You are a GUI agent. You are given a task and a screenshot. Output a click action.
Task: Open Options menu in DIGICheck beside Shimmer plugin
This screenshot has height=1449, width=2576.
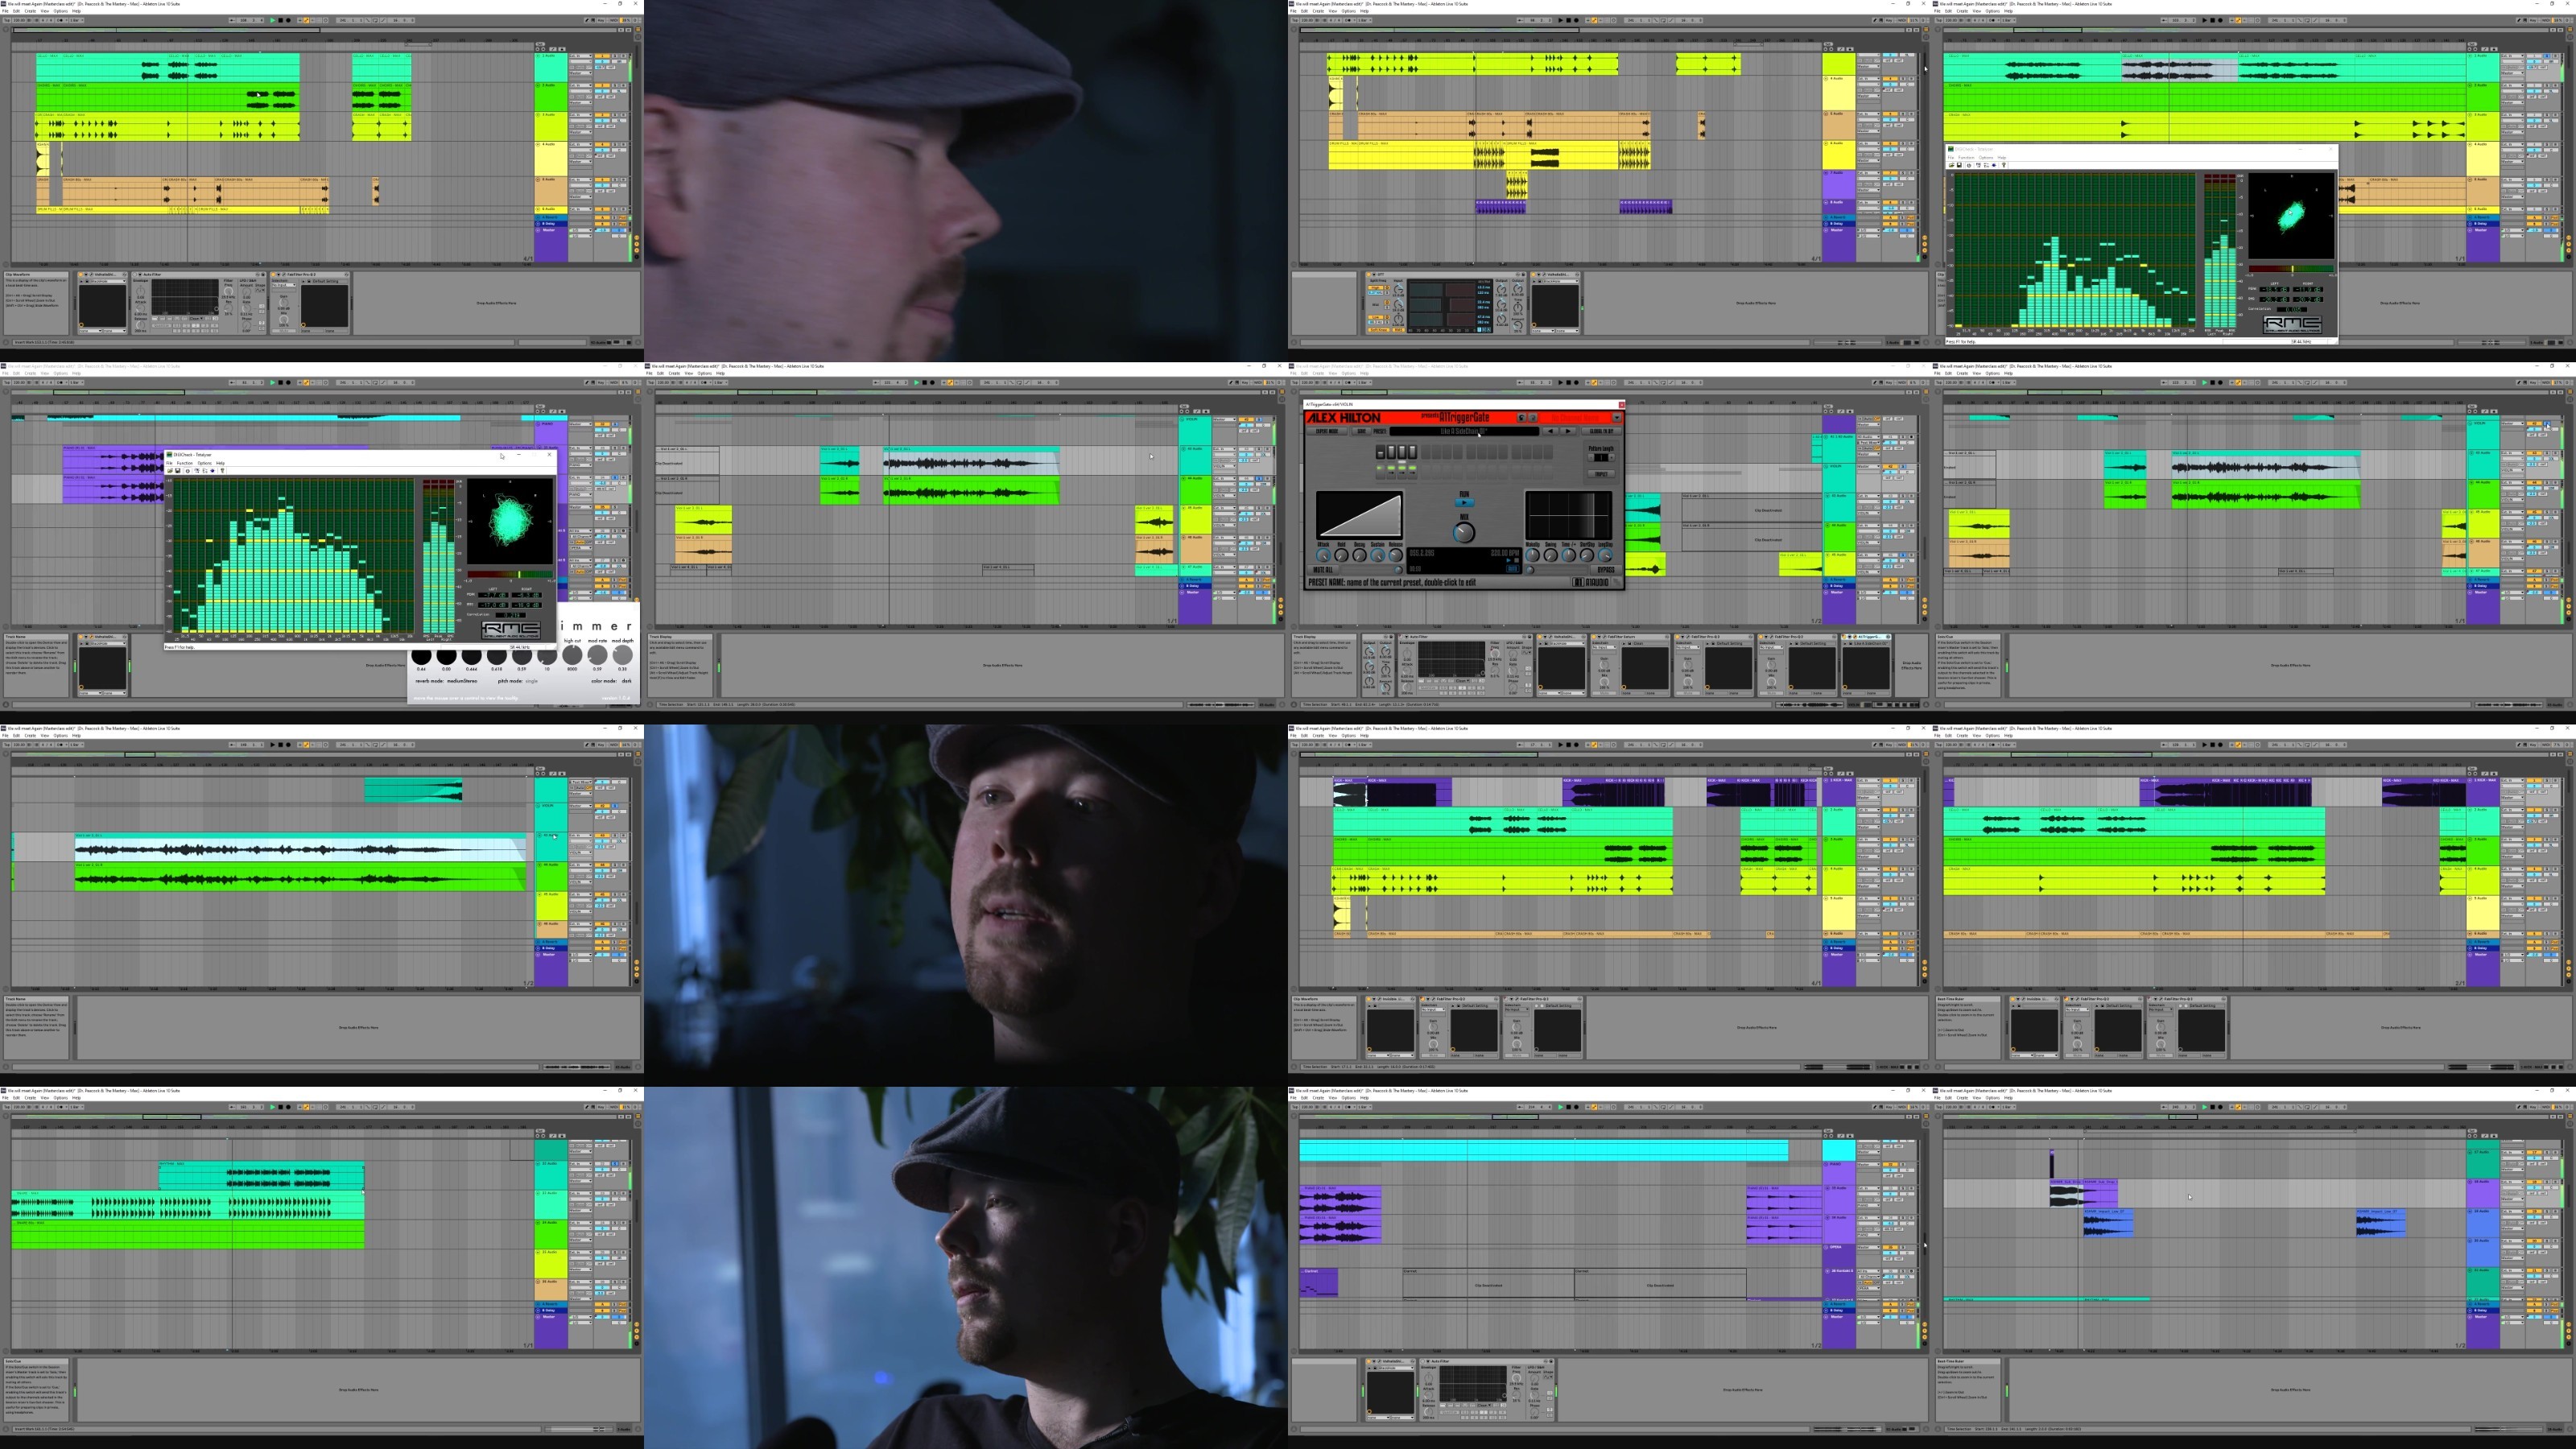click(x=204, y=463)
